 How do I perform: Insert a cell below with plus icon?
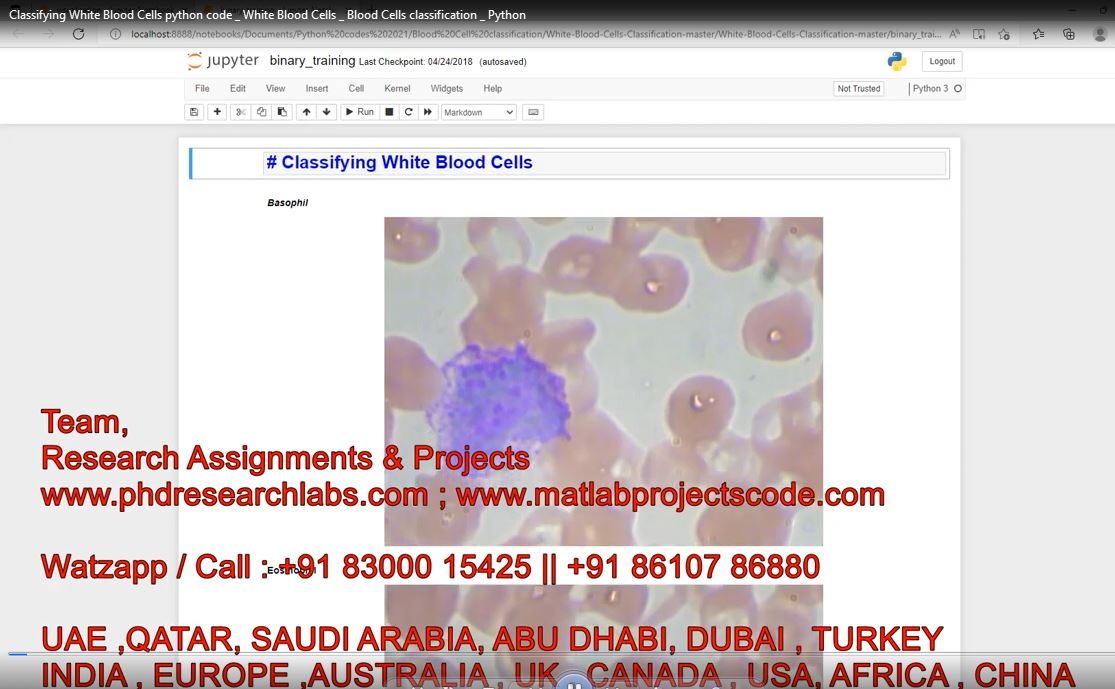click(217, 112)
